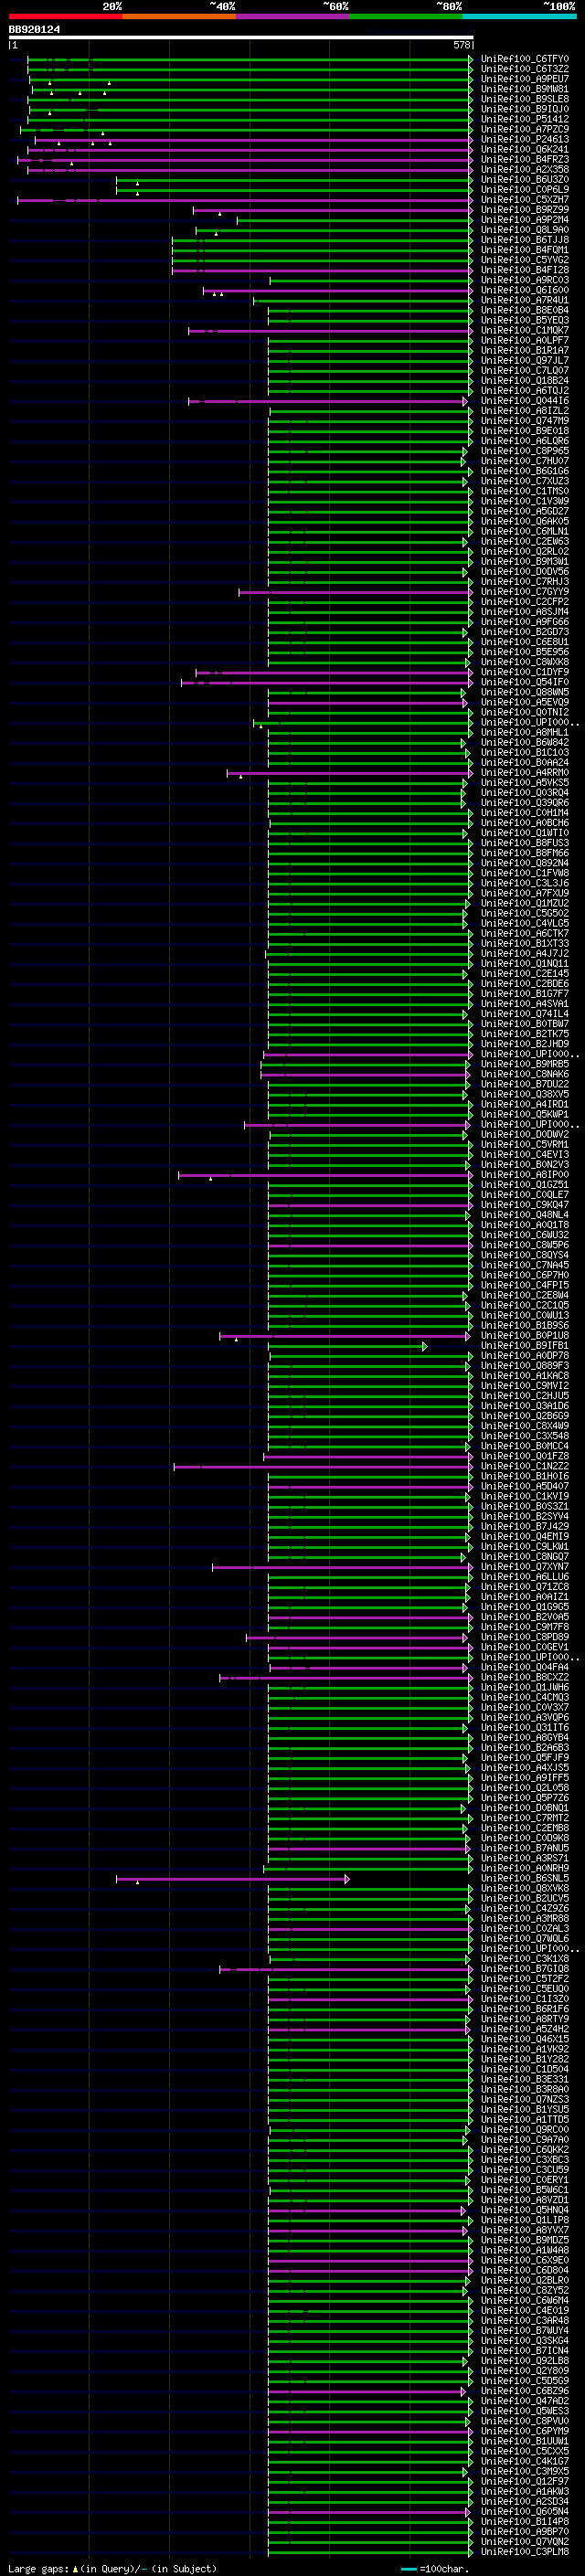Image resolution: width=585 pixels, height=2576 pixels.
Task: Click the red 20% identity legend bar
Action: click(65, 16)
